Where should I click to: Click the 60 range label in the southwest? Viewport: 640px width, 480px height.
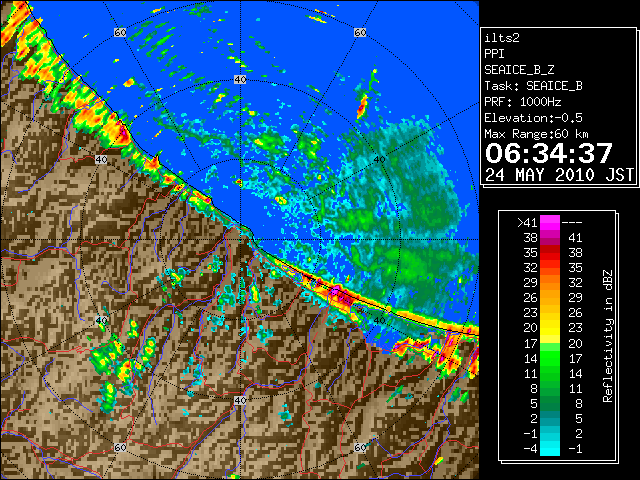tap(120, 447)
